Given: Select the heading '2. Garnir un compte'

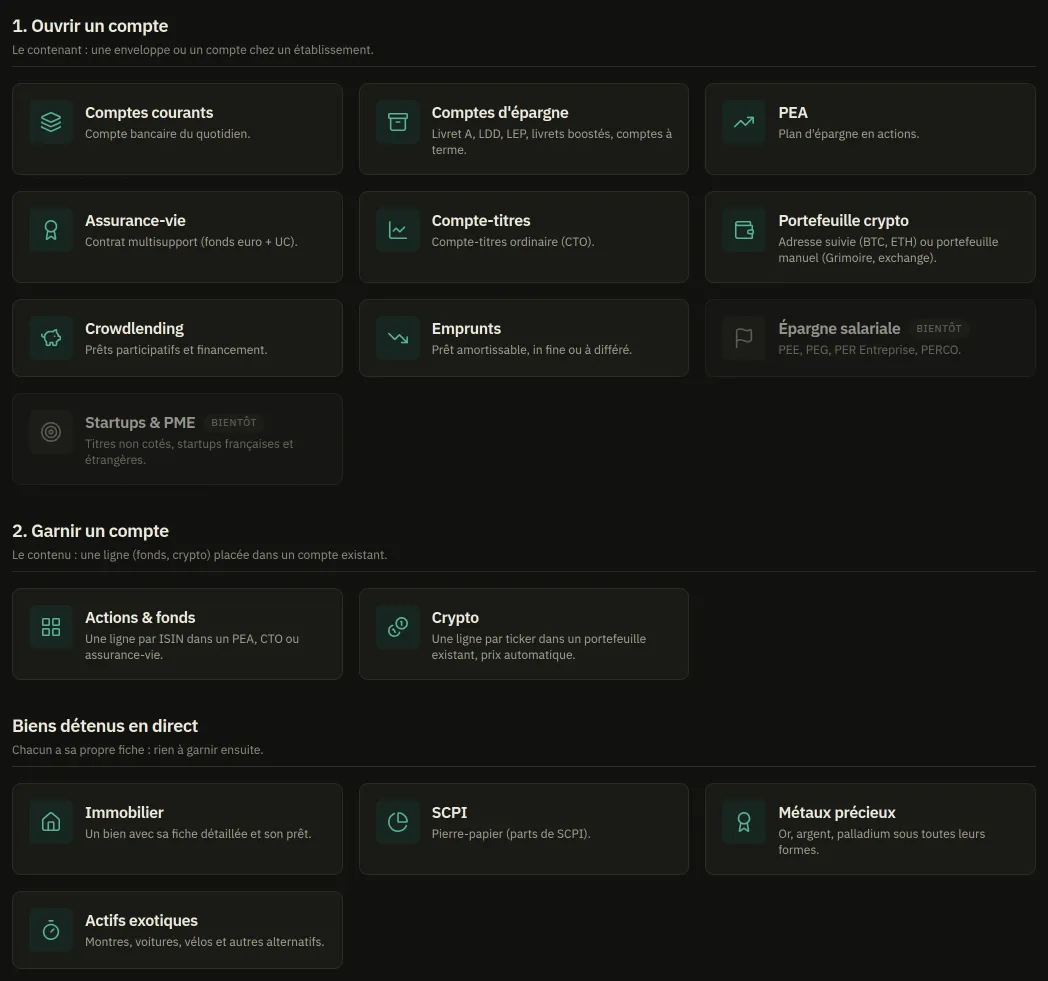Looking at the screenshot, I should tap(90, 531).
